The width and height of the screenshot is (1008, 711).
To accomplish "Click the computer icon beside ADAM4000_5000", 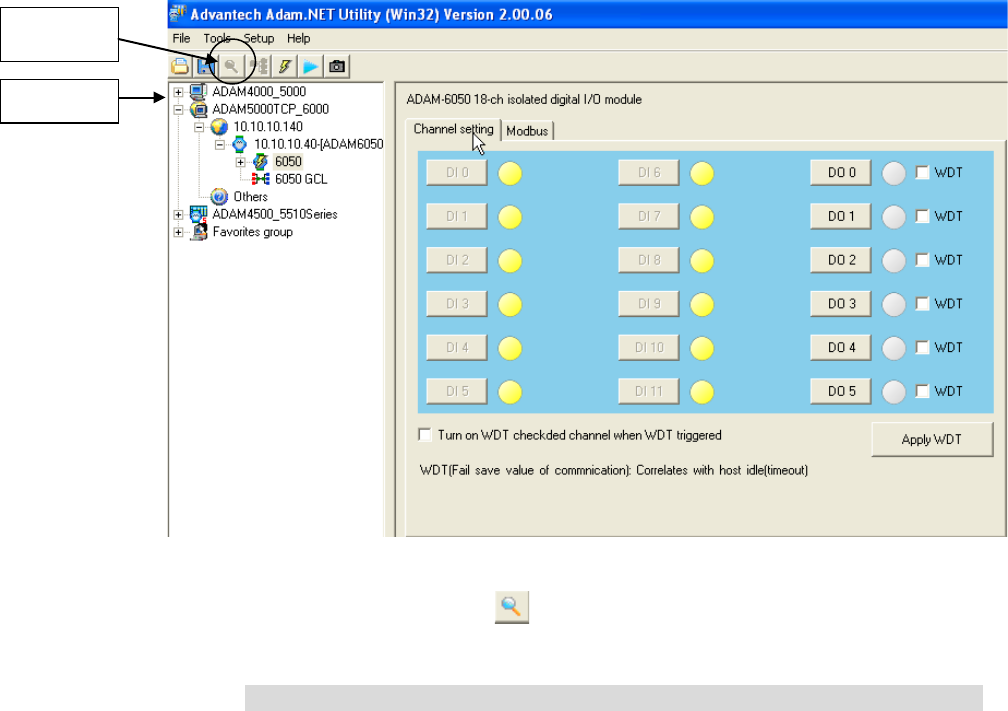I will click(x=199, y=92).
